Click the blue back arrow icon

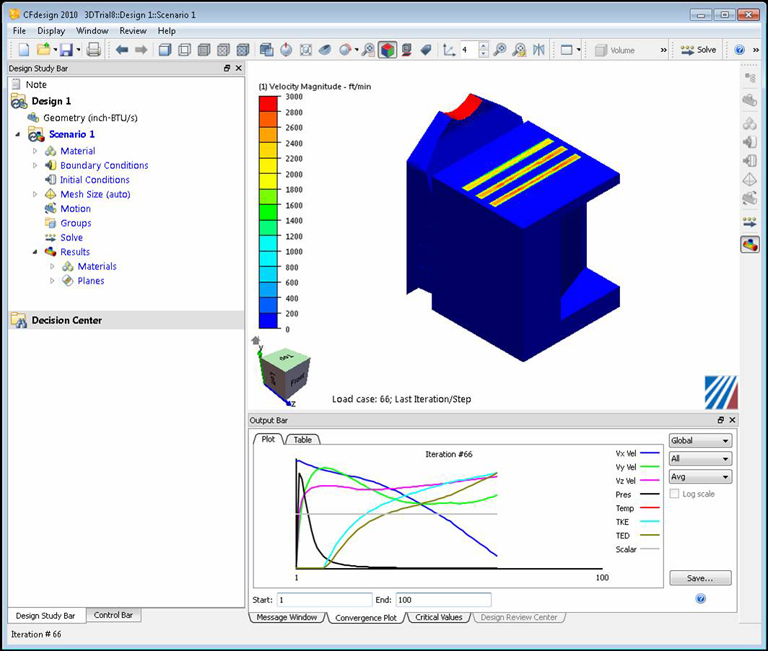121,50
